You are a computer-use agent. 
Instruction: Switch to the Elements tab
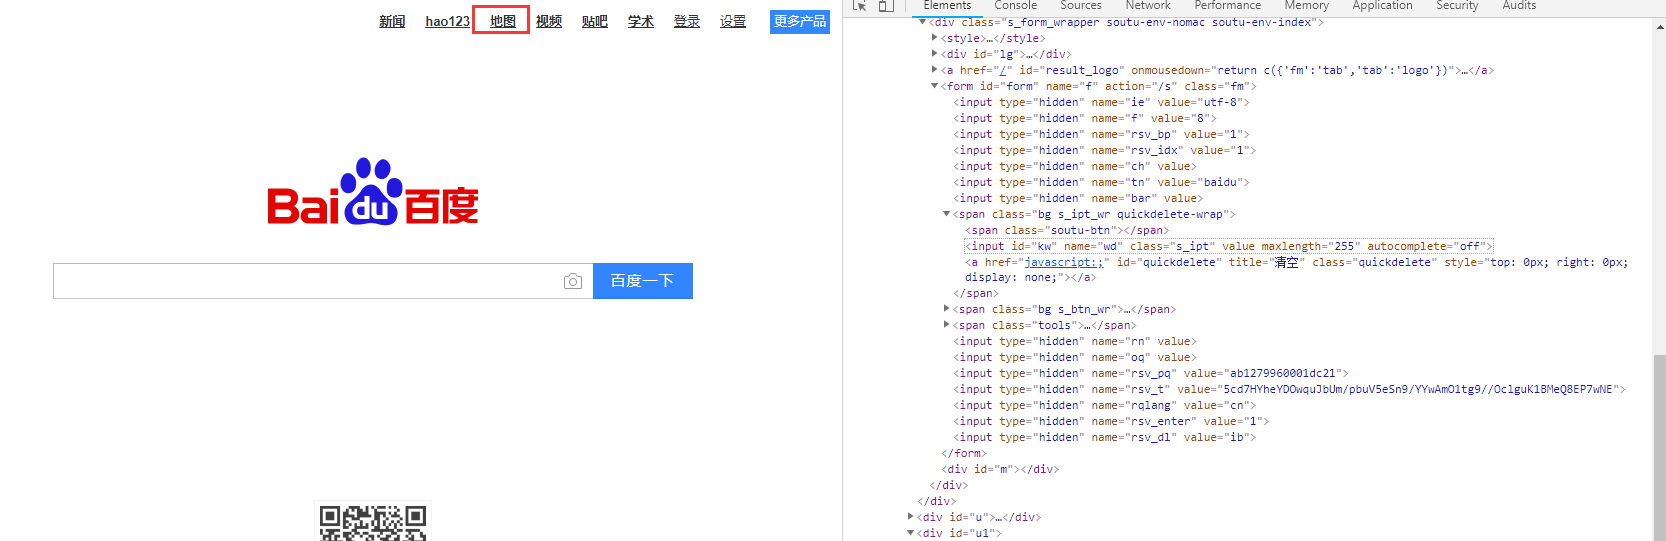947,5
